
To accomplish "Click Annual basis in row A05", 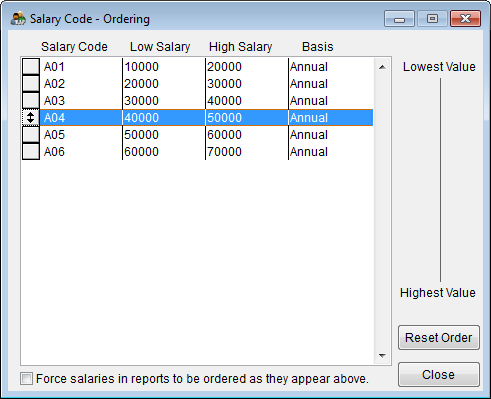I will [x=331, y=135].
